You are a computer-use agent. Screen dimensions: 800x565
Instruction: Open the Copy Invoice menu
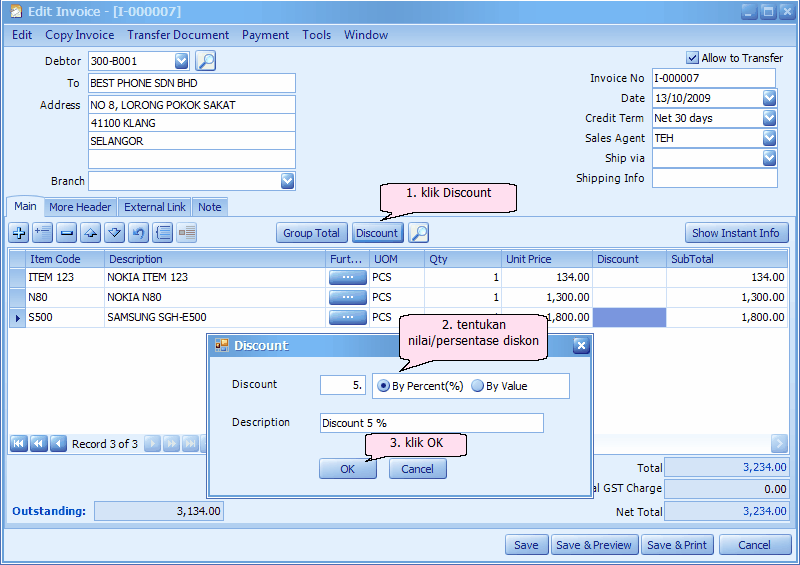point(80,35)
